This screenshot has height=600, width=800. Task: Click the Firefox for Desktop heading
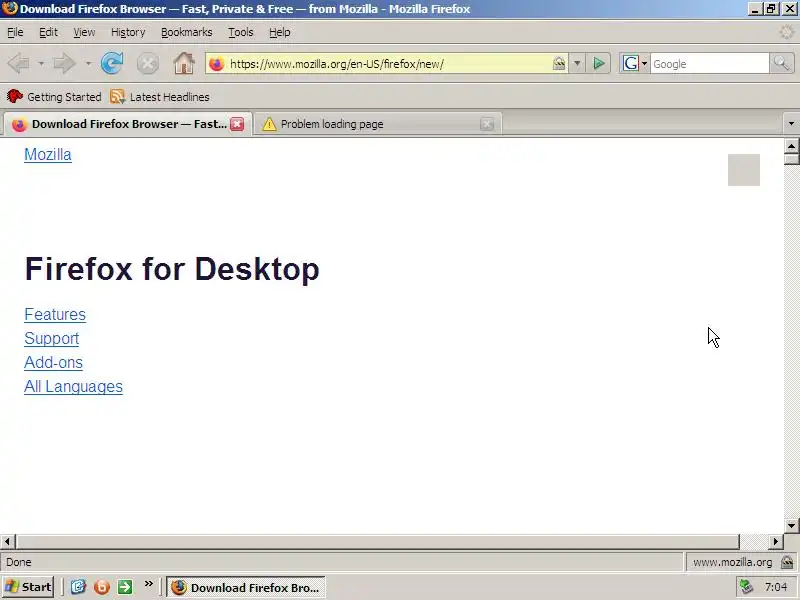pos(172,269)
